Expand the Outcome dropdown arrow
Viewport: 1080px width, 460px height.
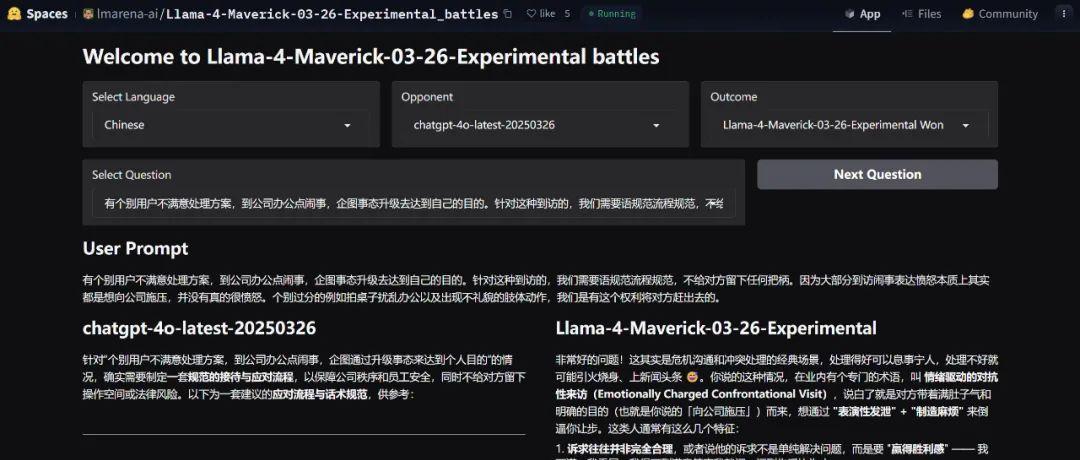(966, 125)
